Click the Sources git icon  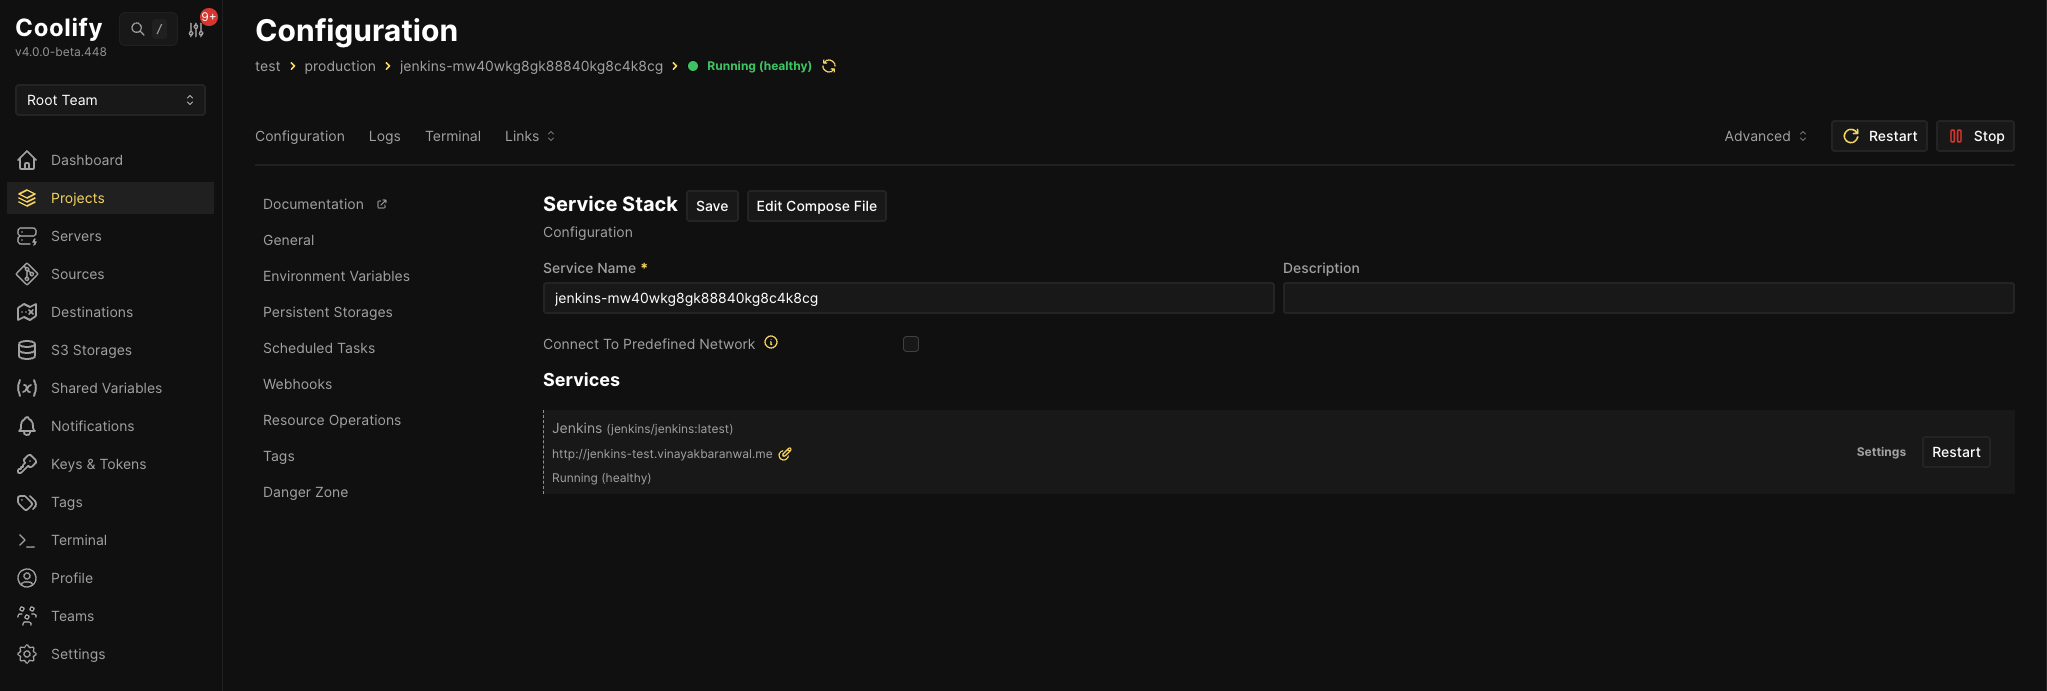(27, 274)
